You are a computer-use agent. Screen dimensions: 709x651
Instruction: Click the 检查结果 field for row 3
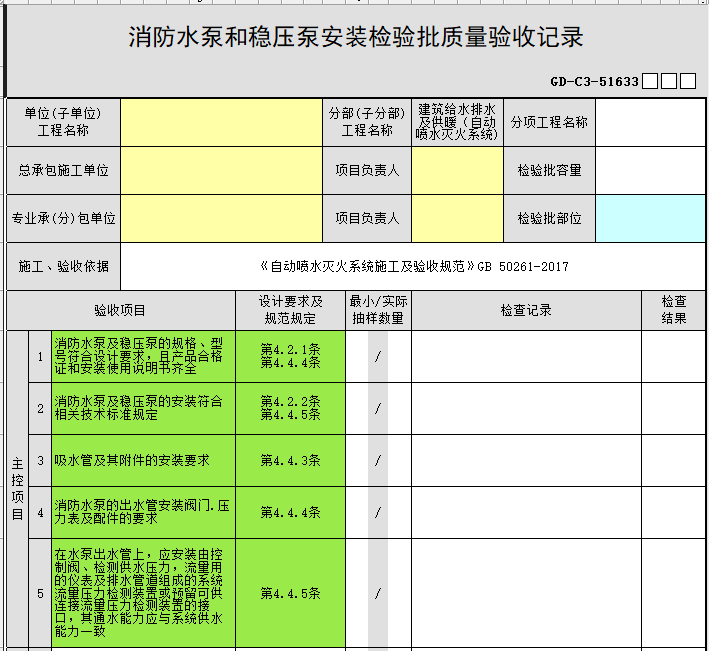coord(674,460)
